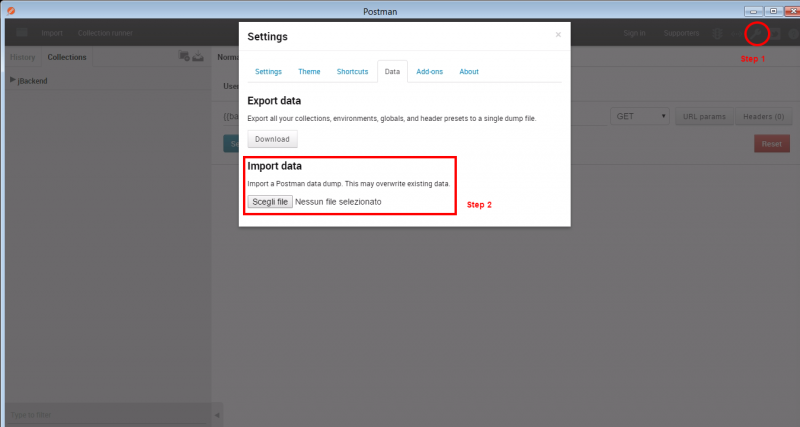This screenshot has height=427, width=800.
Task: Click the import collection tray icon
Action: coord(198,56)
